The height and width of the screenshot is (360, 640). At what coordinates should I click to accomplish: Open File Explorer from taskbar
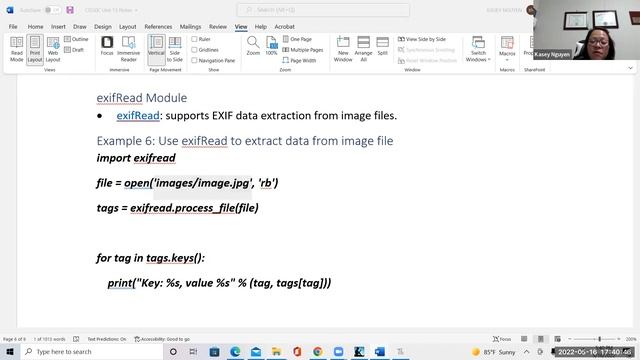[276, 351]
